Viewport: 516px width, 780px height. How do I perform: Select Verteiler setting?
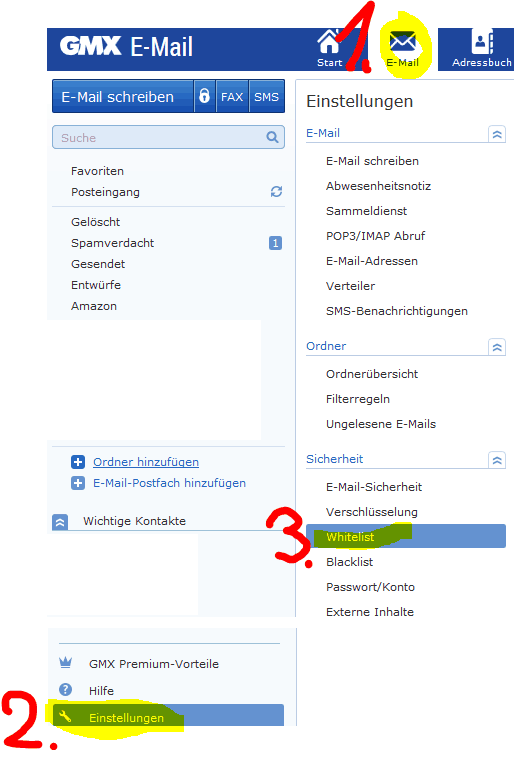[350, 286]
